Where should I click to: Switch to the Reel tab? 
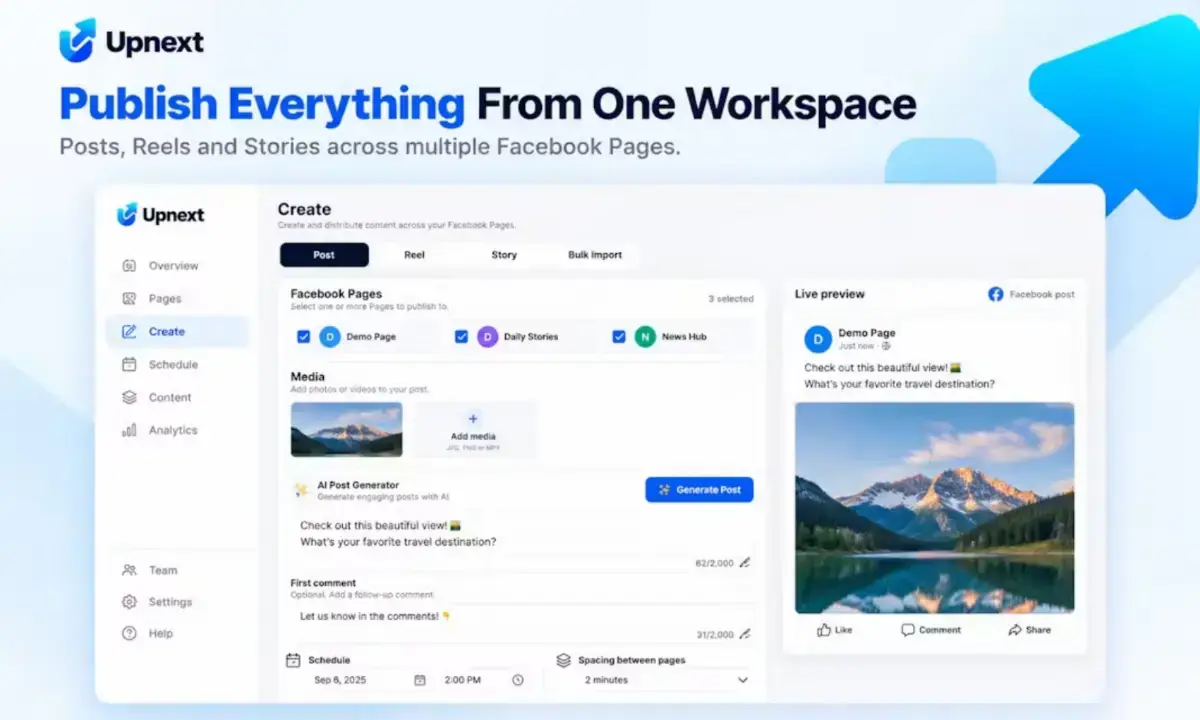(414, 255)
